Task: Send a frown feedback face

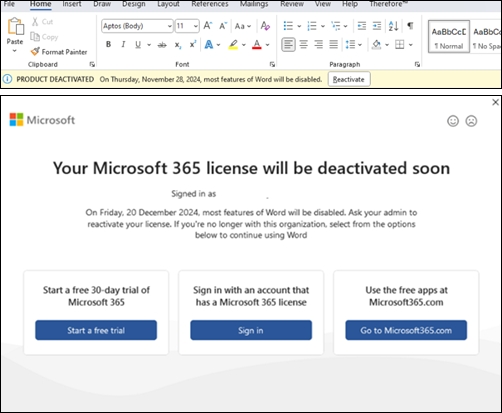Action: click(471, 121)
